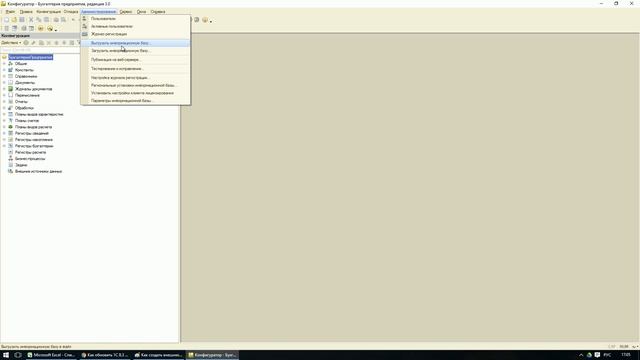The height and width of the screenshot is (360, 640).
Task: Expand the Отчеты tree node
Action: click(4, 102)
